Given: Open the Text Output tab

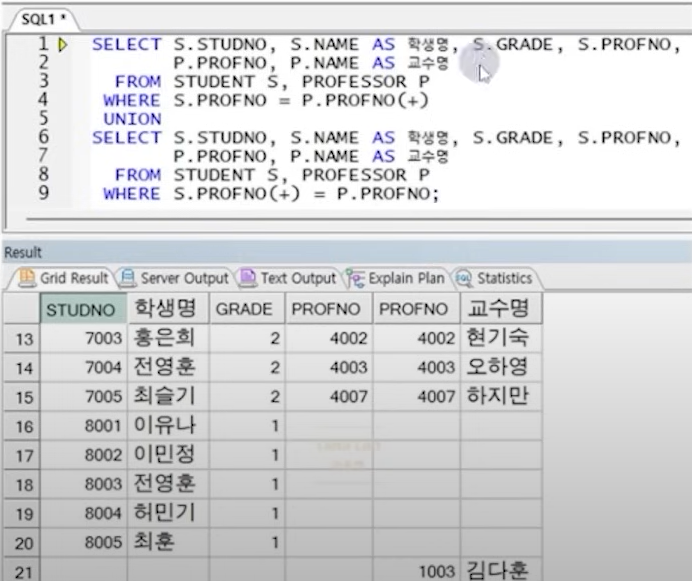Looking at the screenshot, I should [288, 278].
